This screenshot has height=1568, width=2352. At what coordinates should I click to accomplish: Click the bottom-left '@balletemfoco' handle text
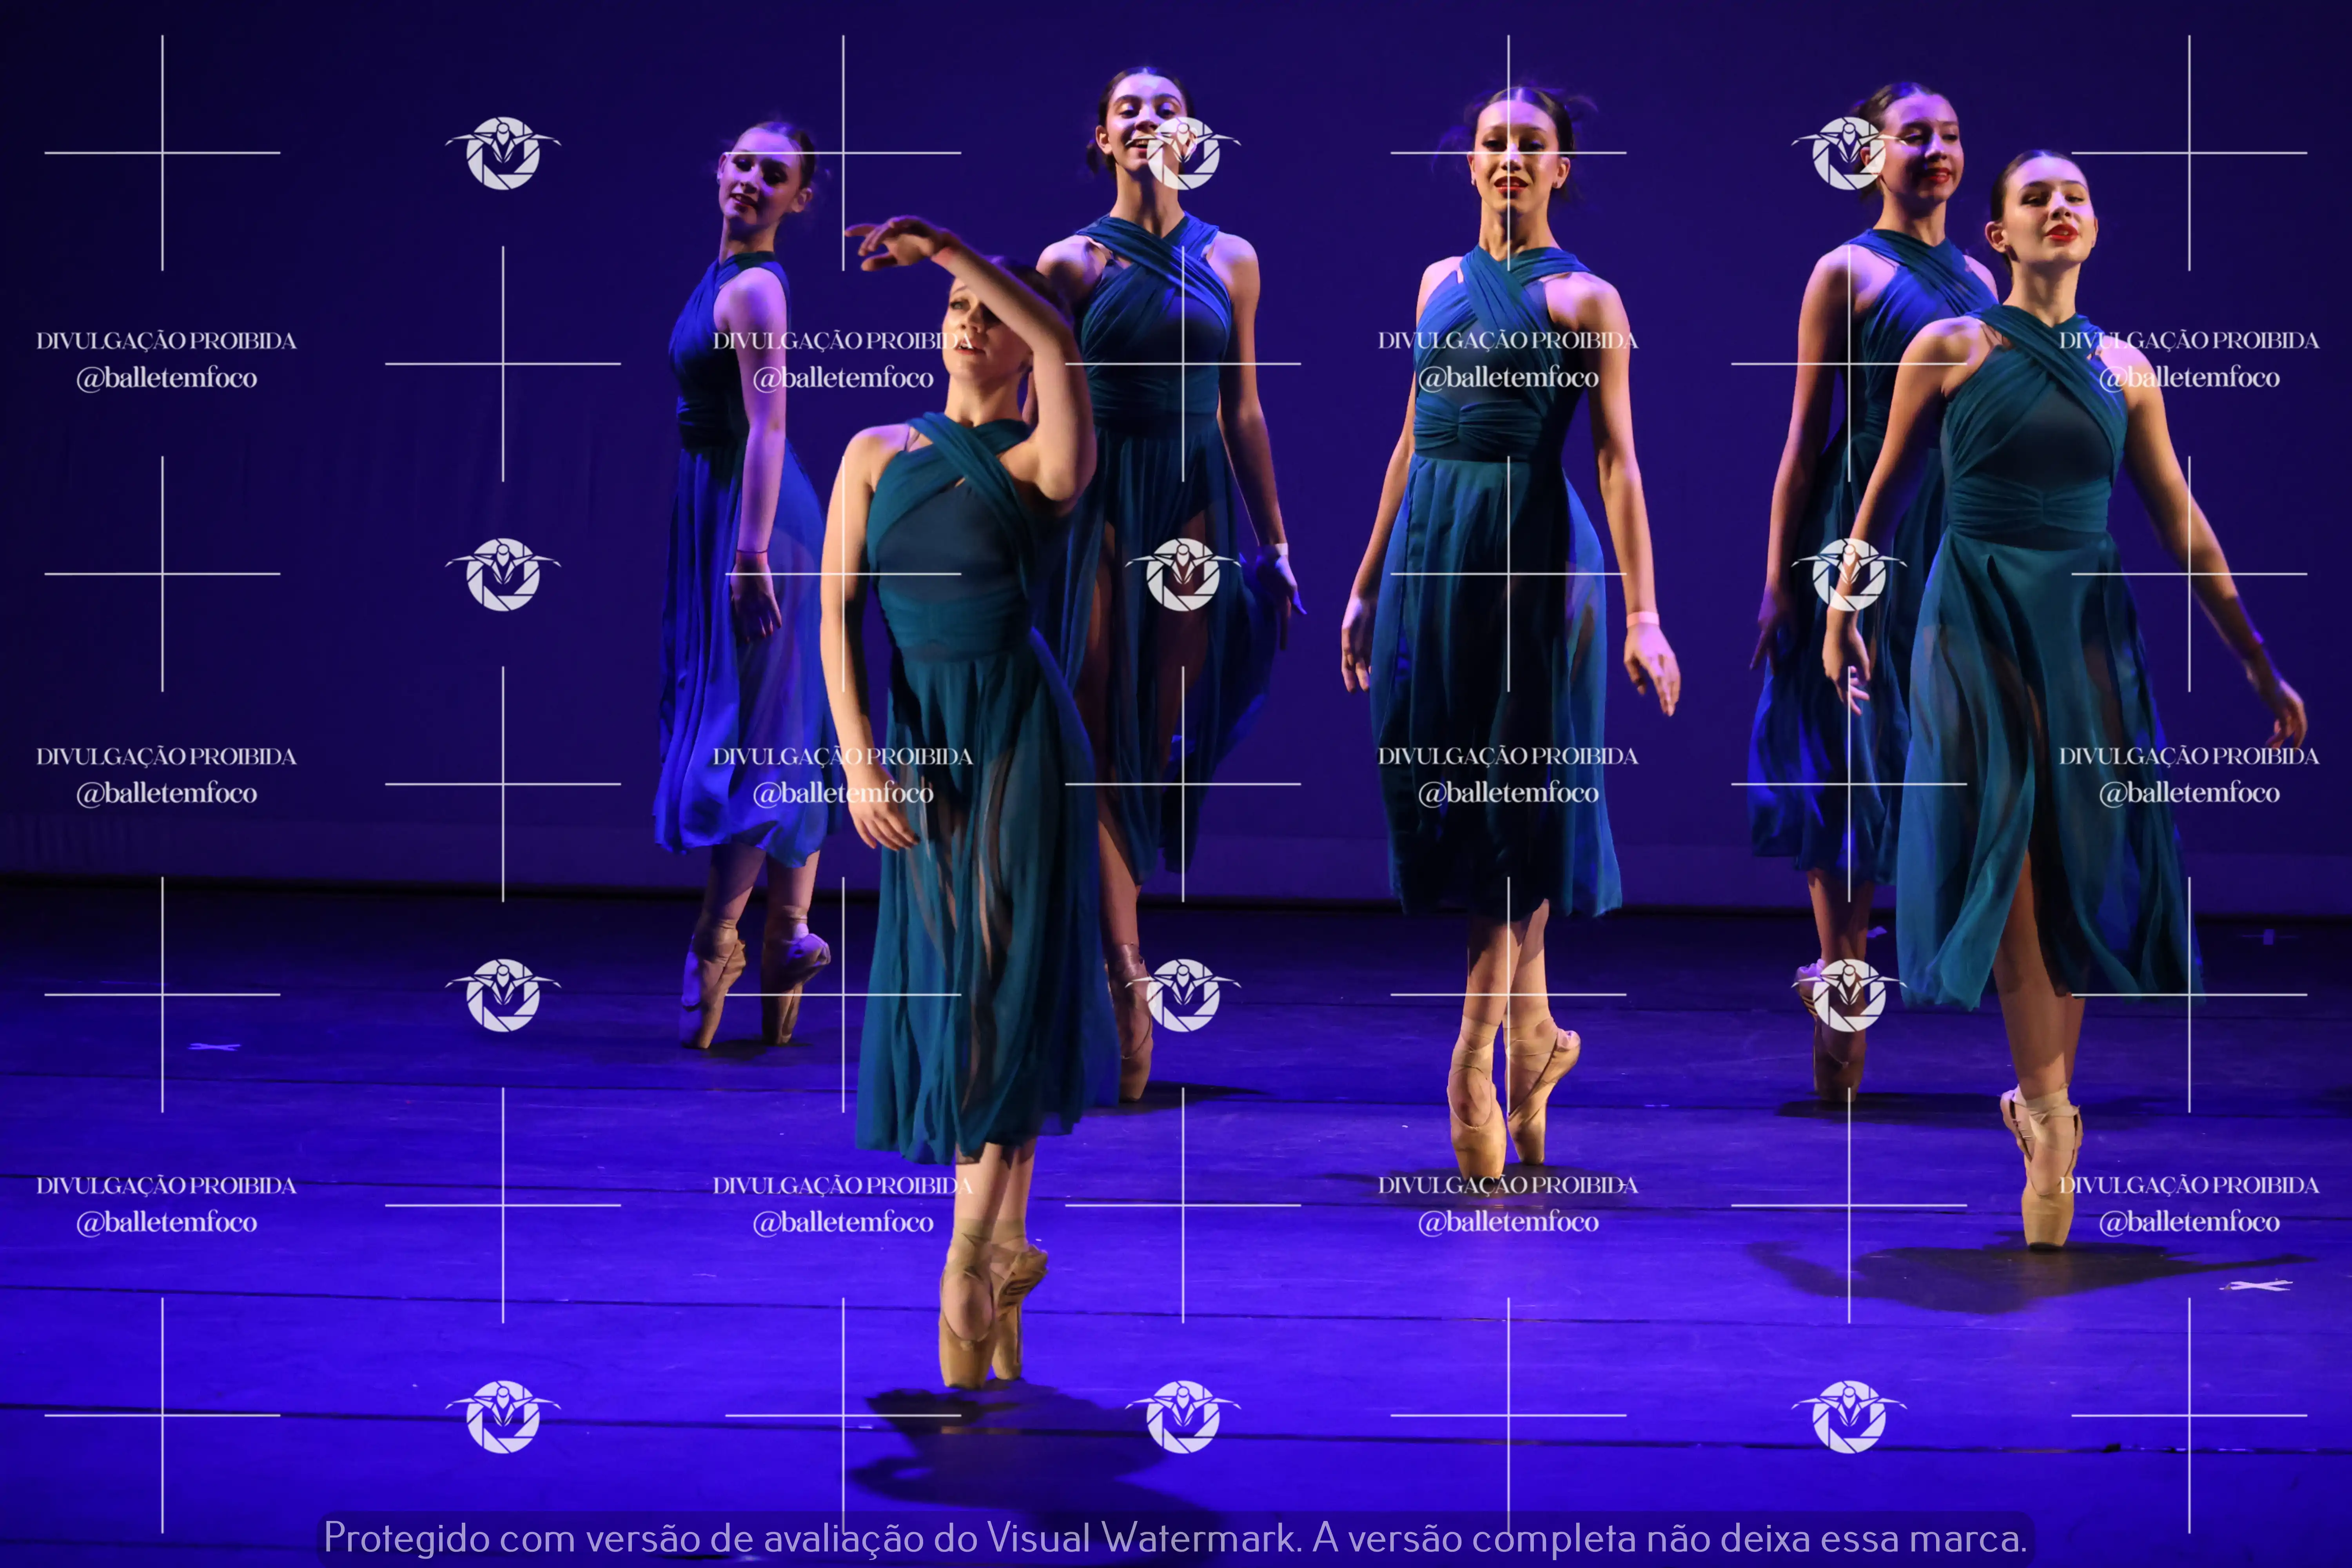166,1222
